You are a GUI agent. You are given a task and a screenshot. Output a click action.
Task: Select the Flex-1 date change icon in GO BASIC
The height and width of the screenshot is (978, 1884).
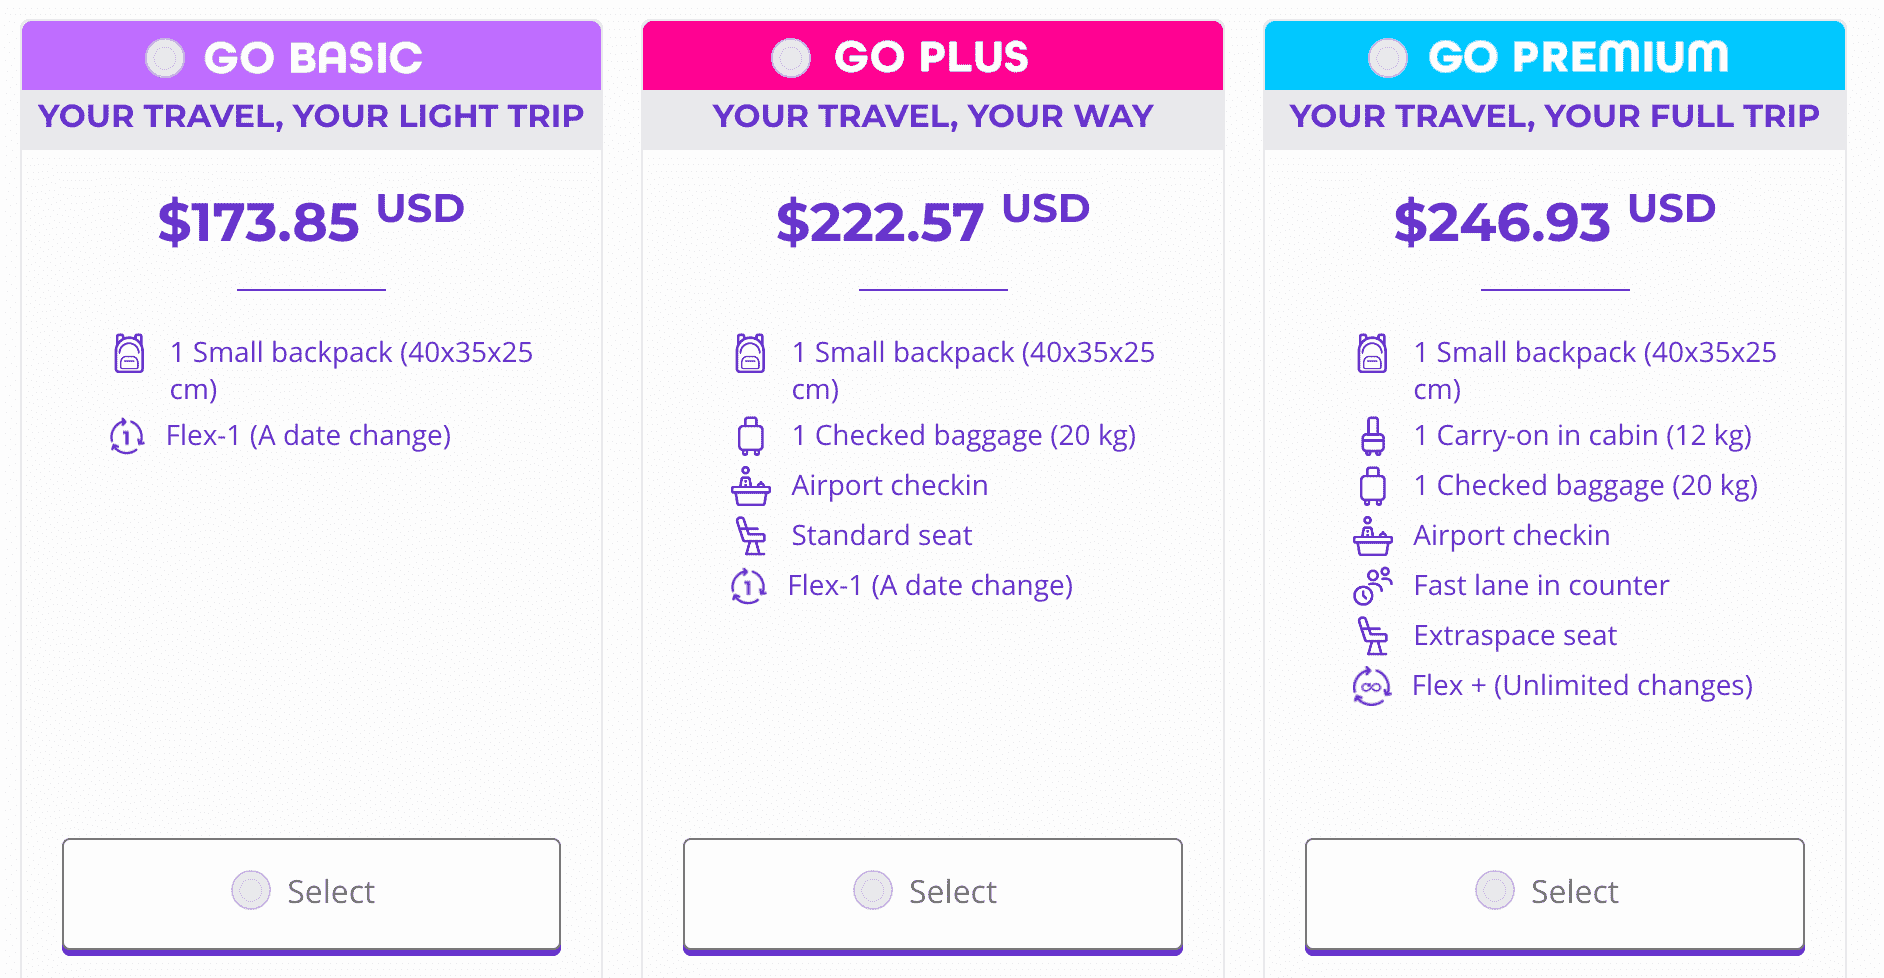pos(126,436)
